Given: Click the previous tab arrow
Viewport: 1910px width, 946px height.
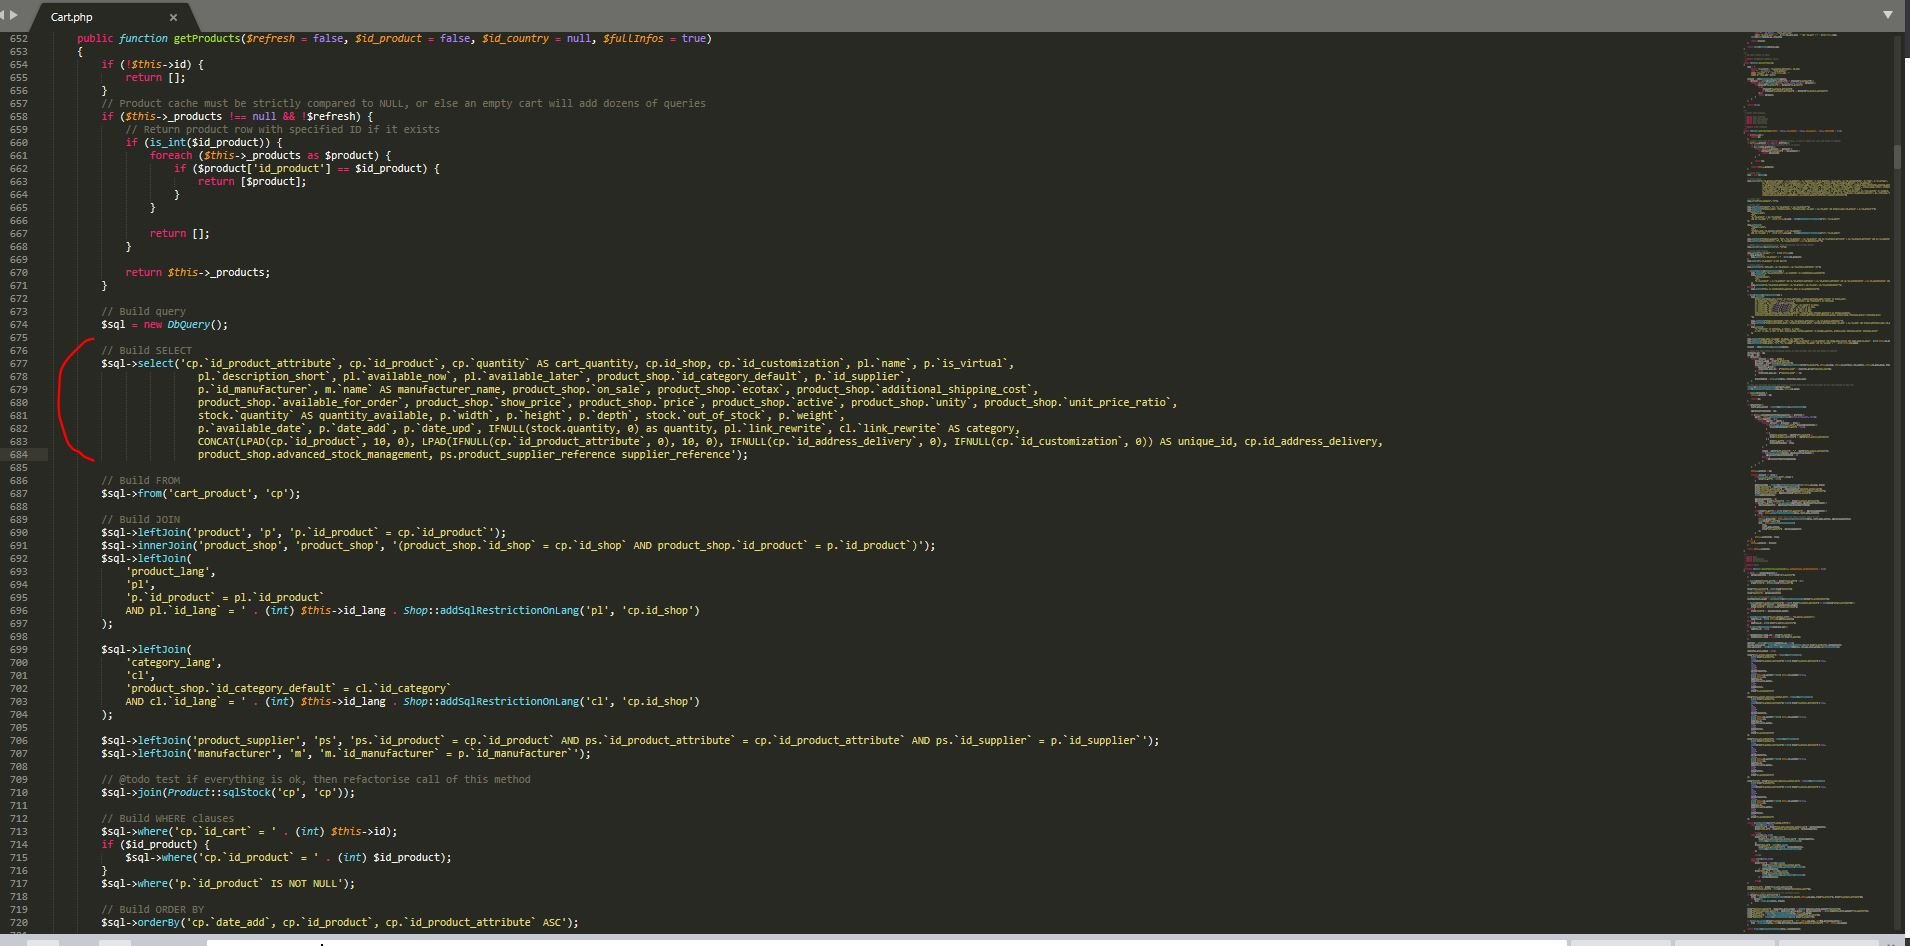Looking at the screenshot, I should tap(3, 15).
